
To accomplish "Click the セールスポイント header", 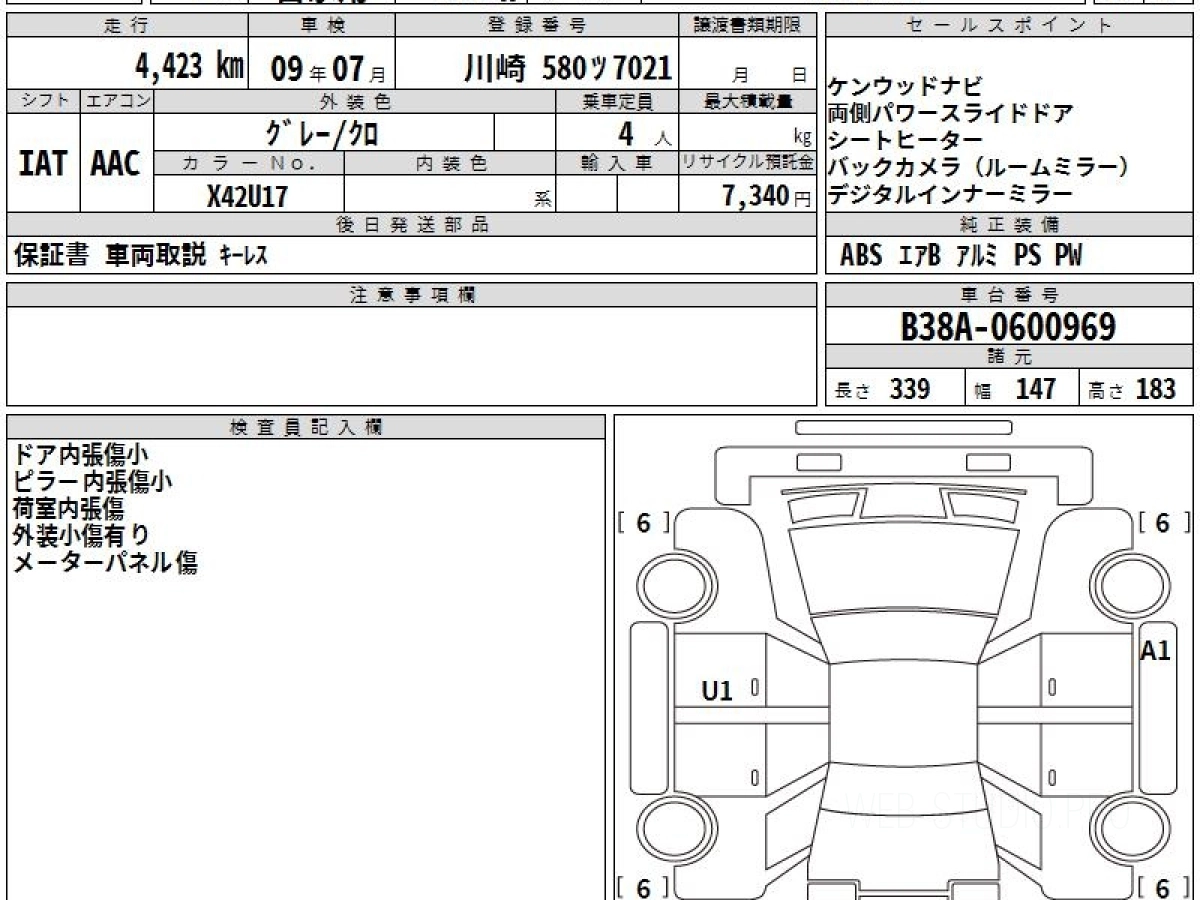I will pyautogui.click(x=1009, y=26).
